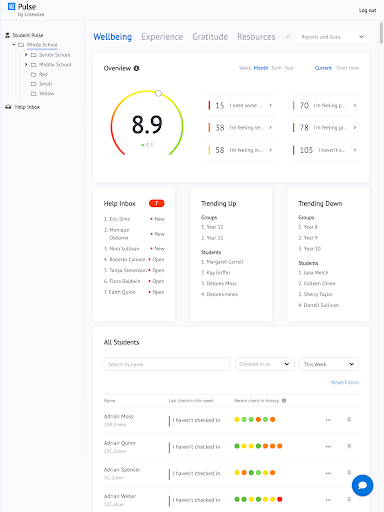Open the Reports and Data dropdown
384x512 pixels.
pos(332,37)
